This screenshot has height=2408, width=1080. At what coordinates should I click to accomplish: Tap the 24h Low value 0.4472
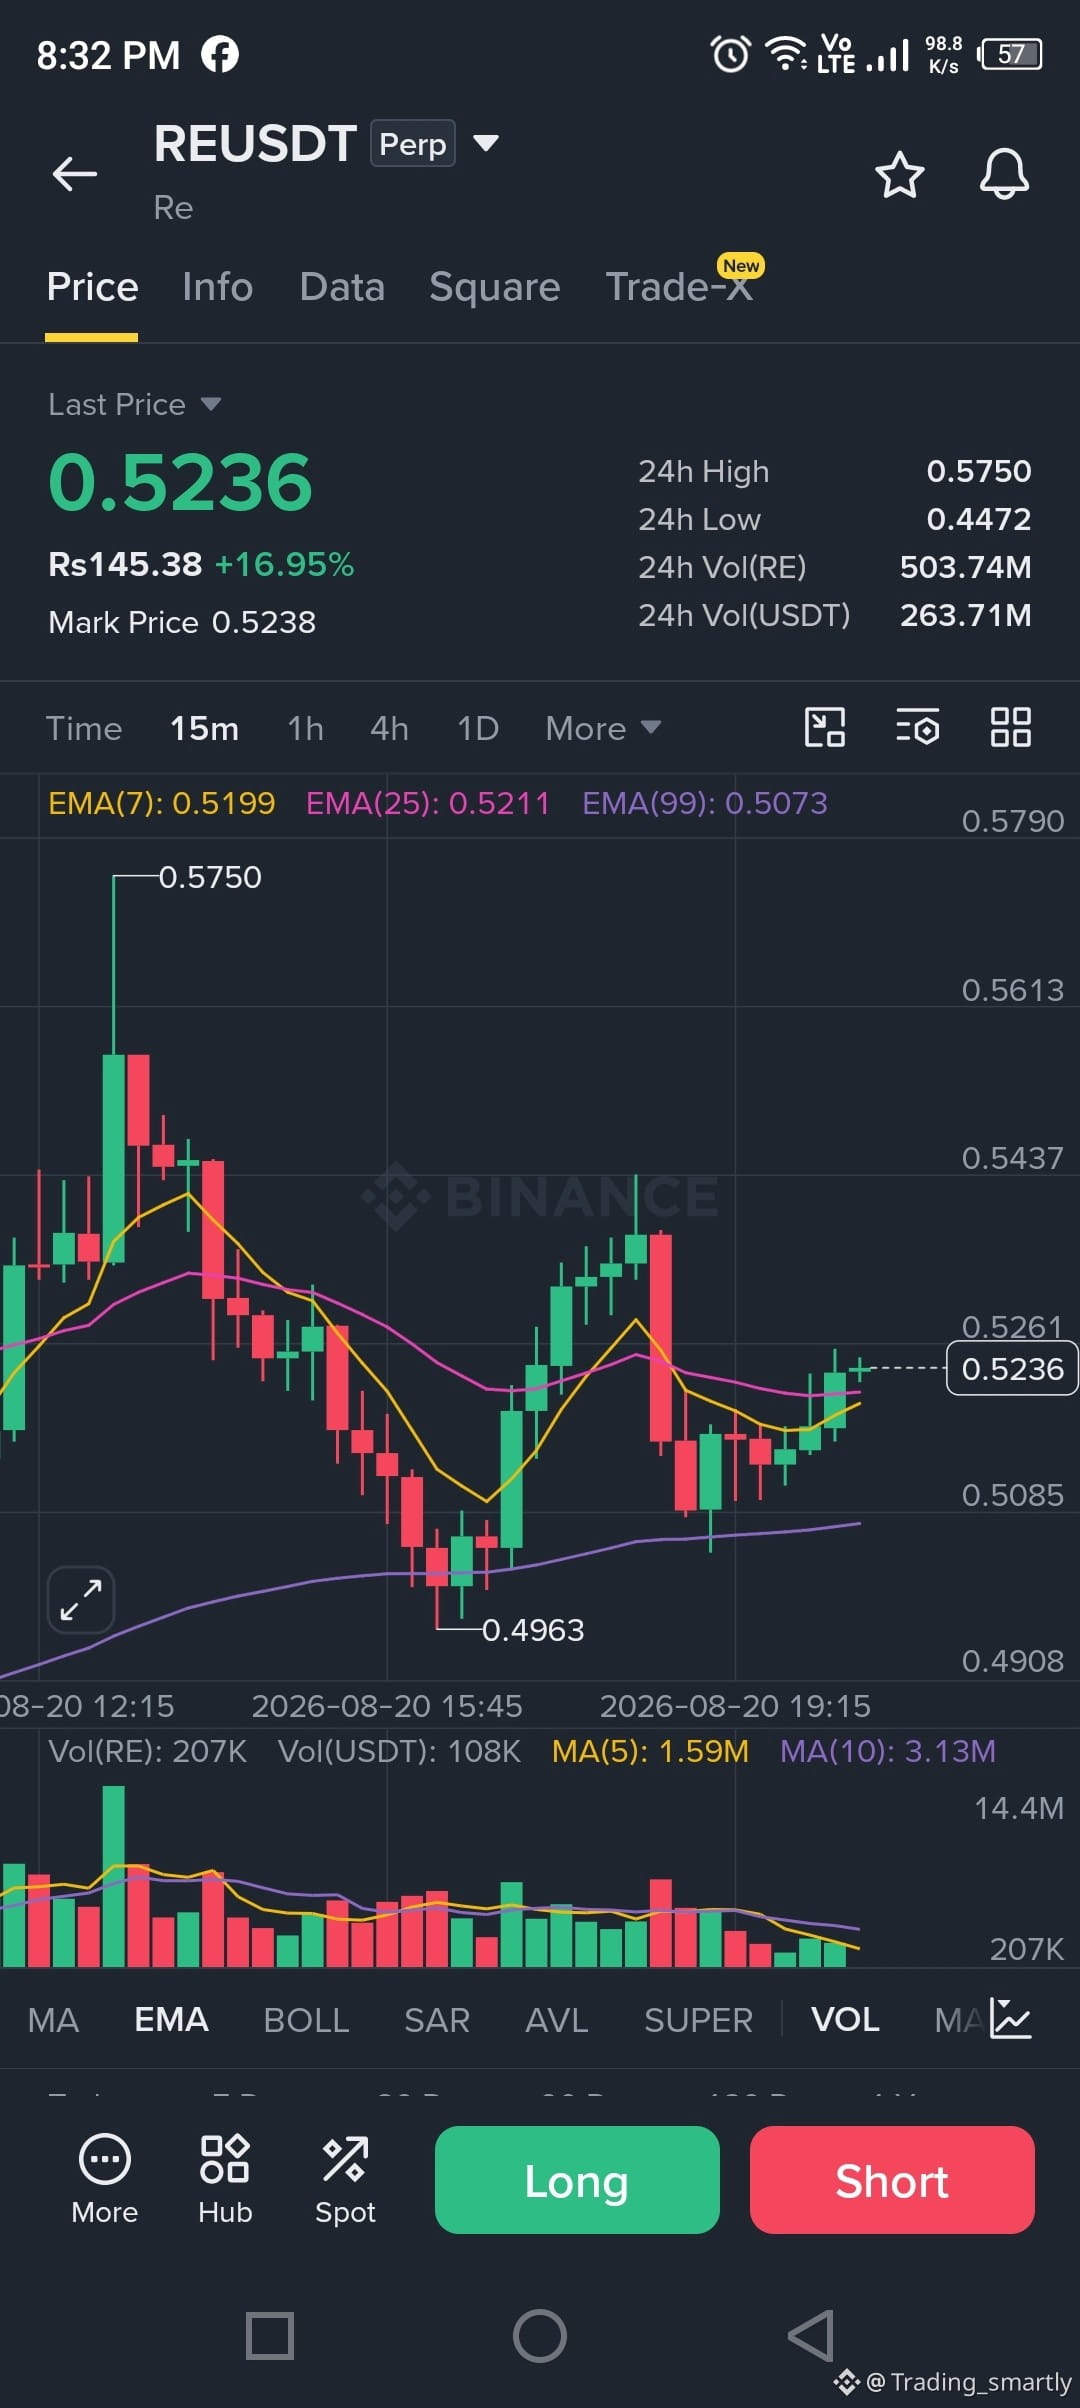(978, 519)
